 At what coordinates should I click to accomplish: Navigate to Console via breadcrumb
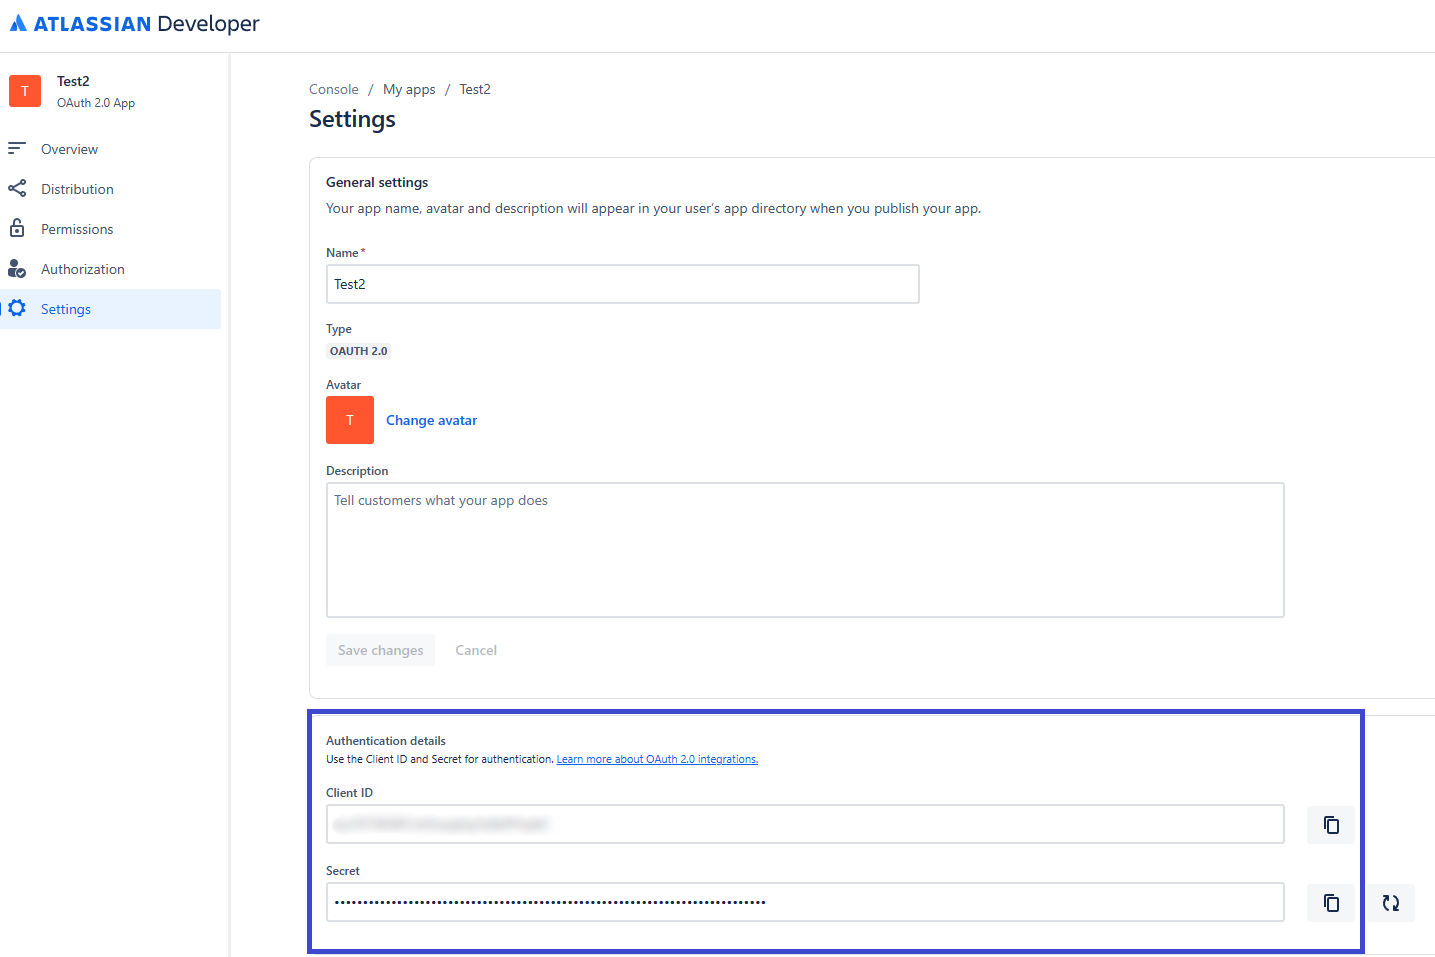pyautogui.click(x=333, y=89)
